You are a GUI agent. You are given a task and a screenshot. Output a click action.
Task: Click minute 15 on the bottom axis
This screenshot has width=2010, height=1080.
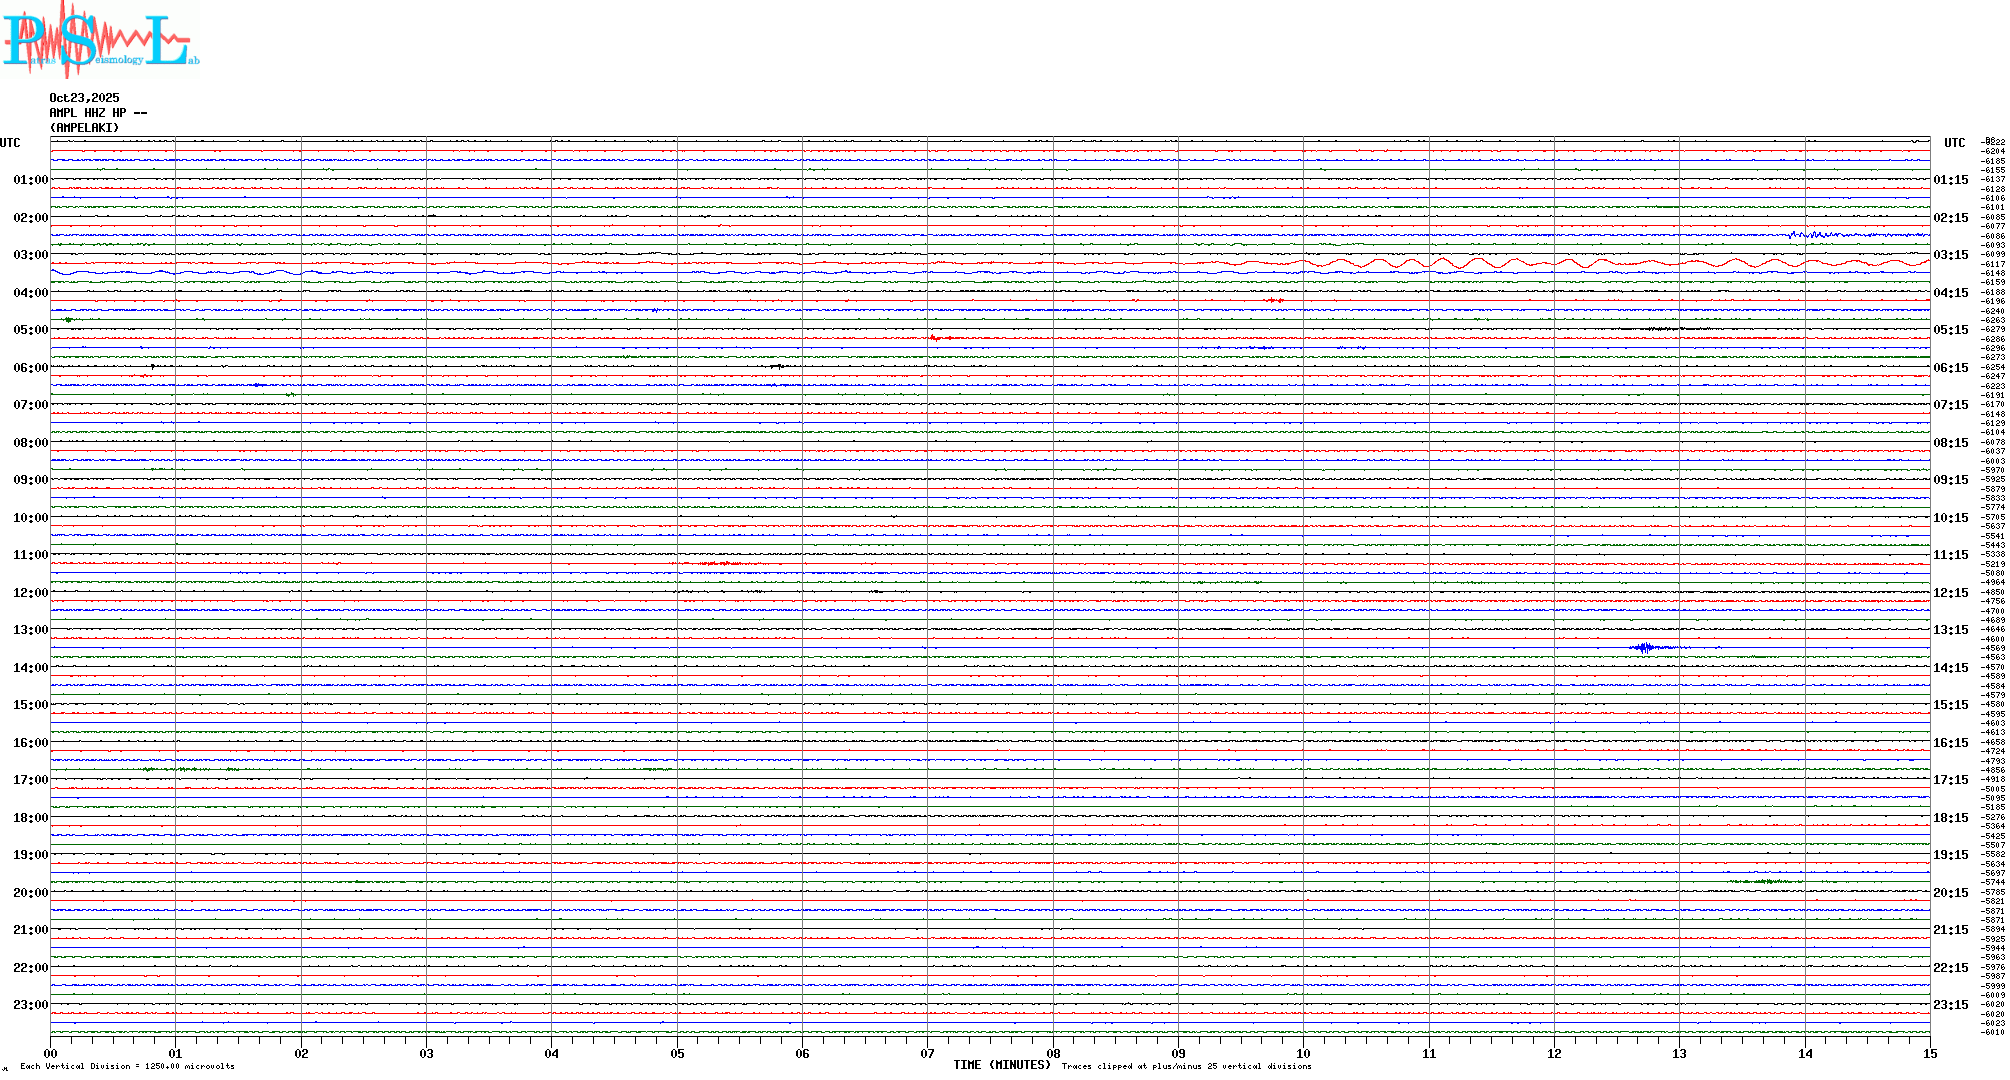1930,1054
